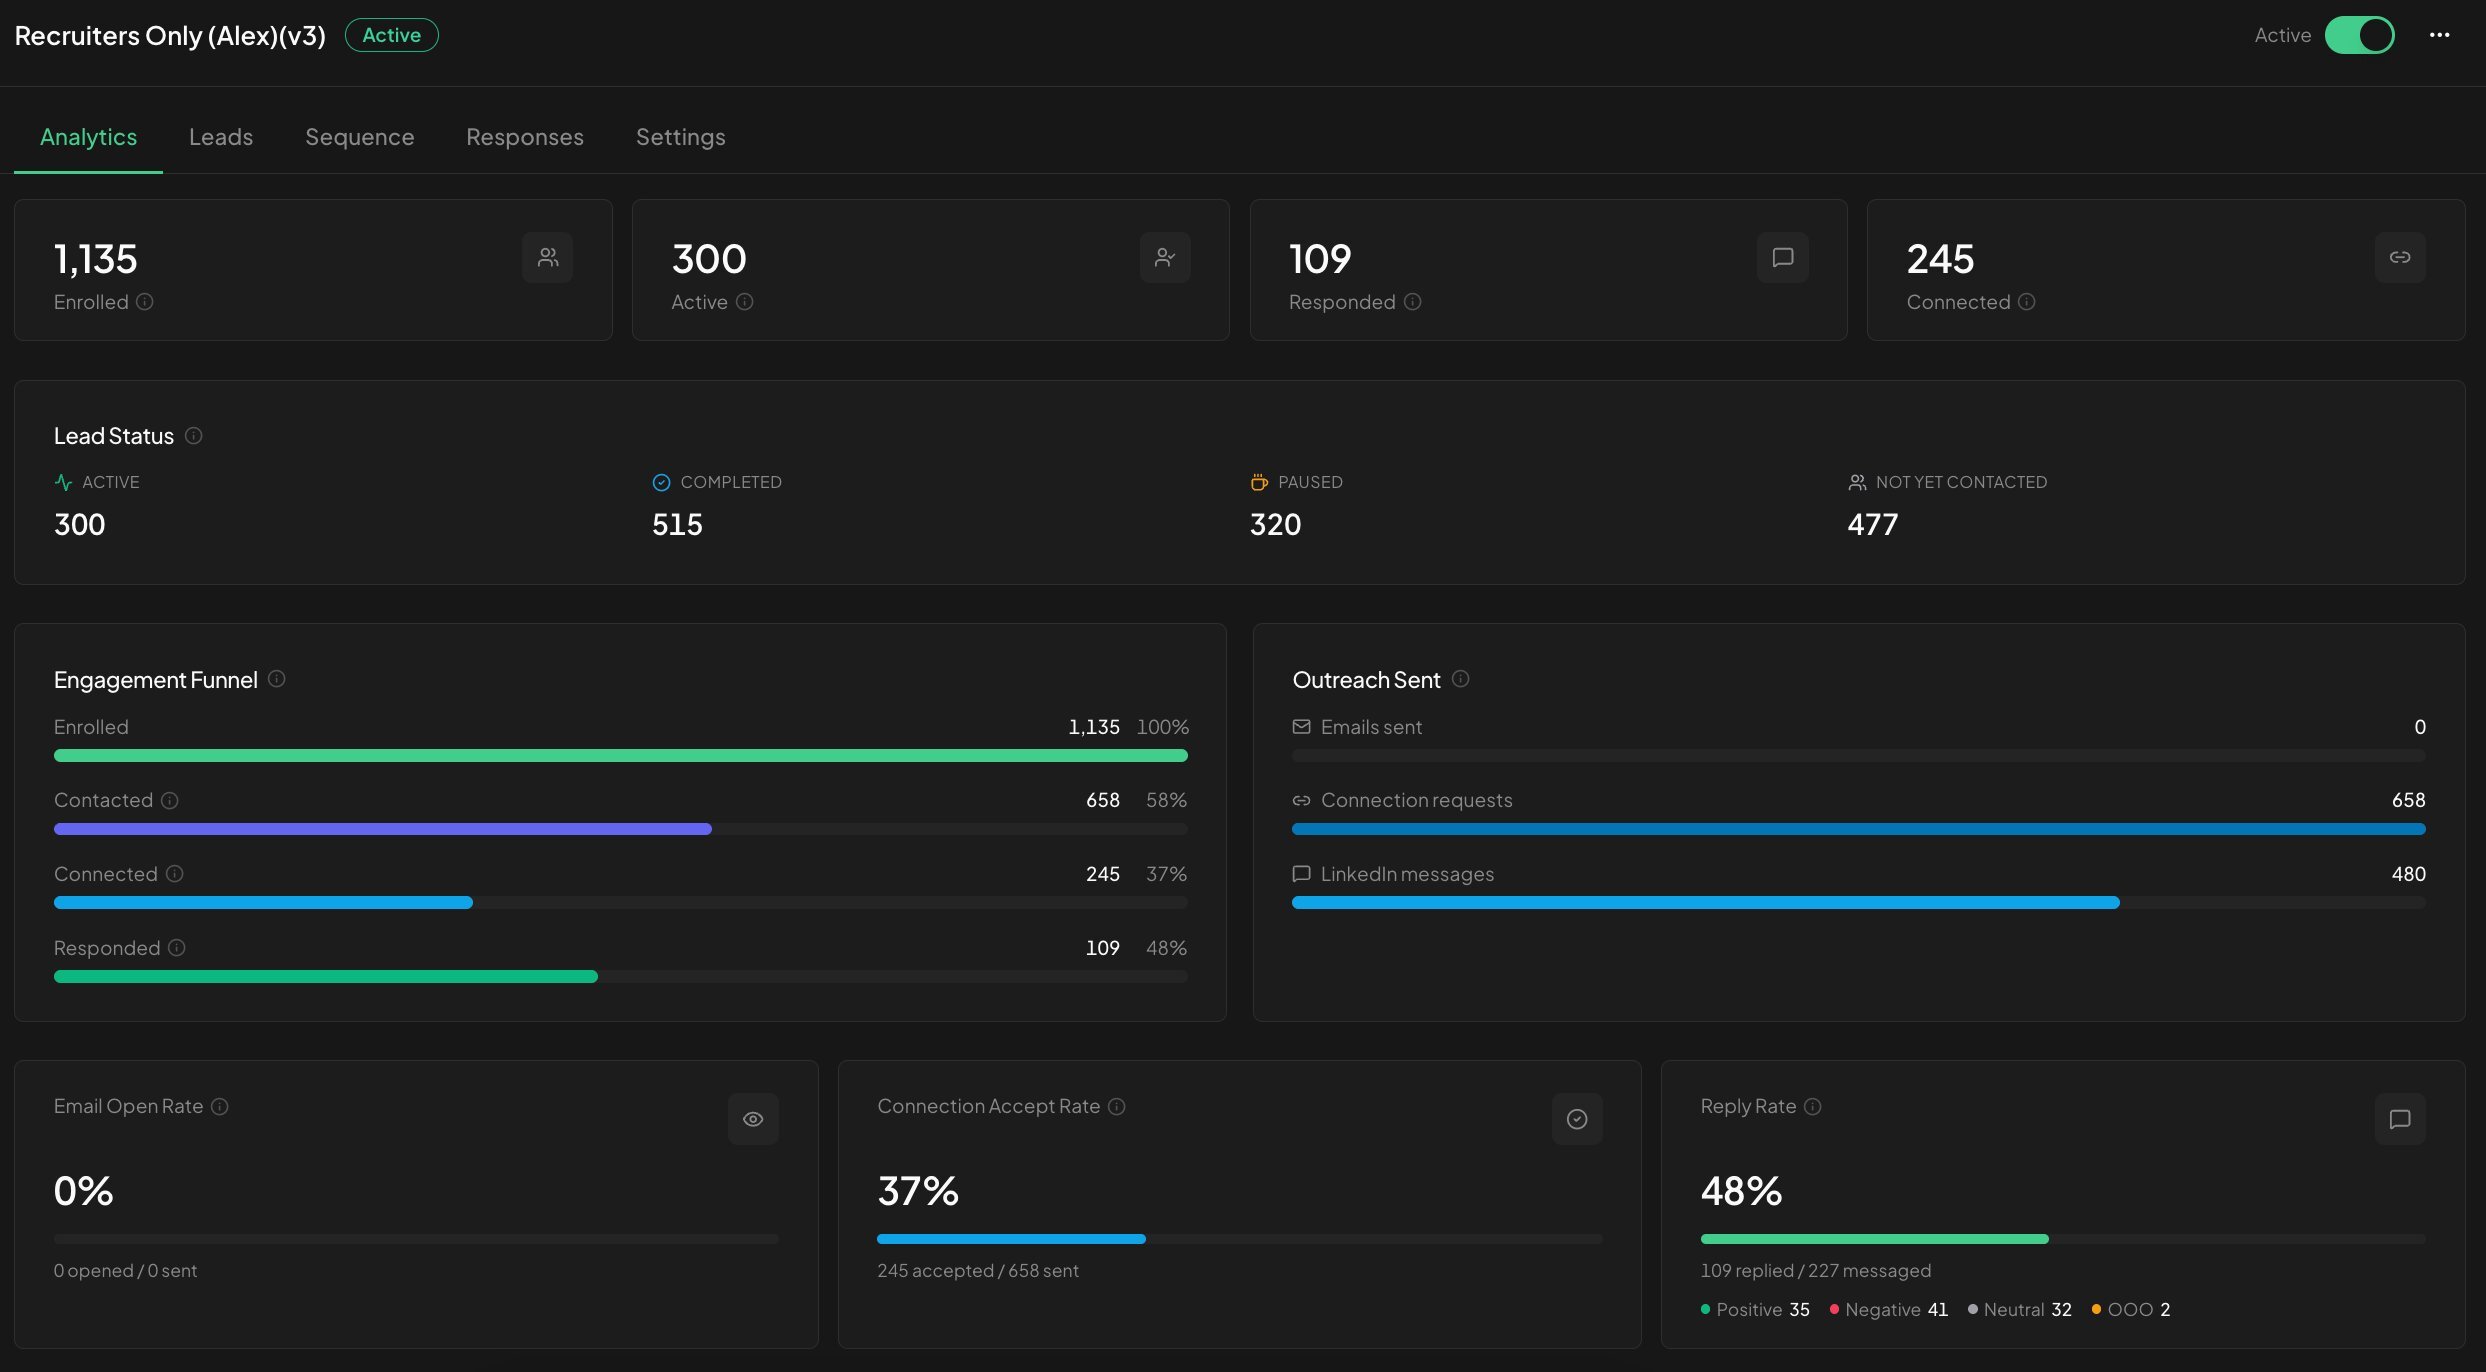This screenshot has height=1372, width=2486.
Task: Click the 1,135 Enrolled card value
Action: tap(95, 259)
